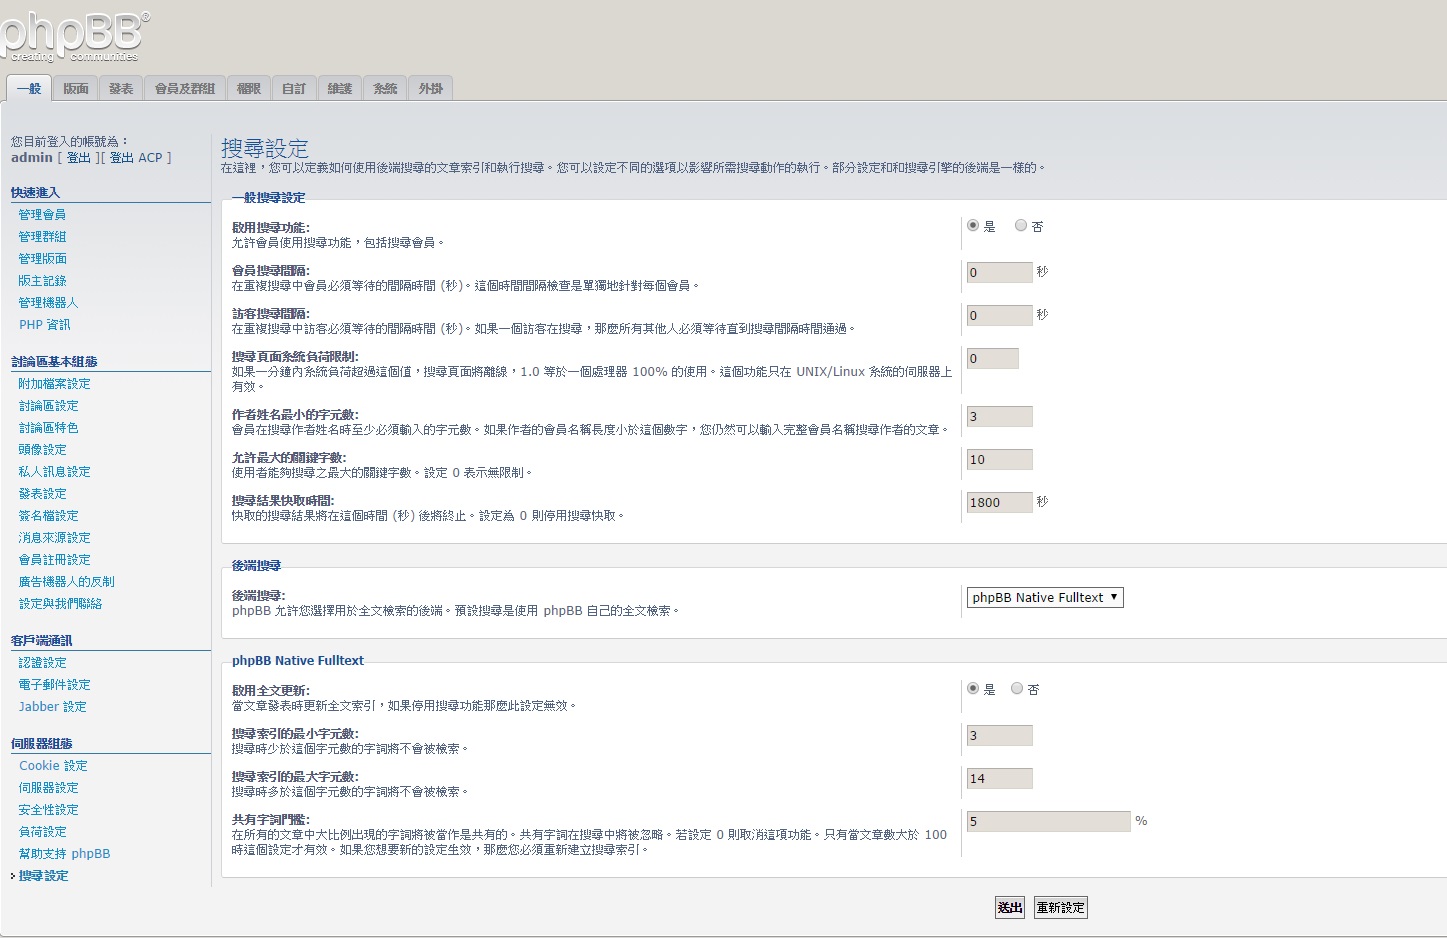This screenshot has width=1447, height=938.
Task: Click the 搜尋結果快取時間 input field
Action: click(x=999, y=503)
